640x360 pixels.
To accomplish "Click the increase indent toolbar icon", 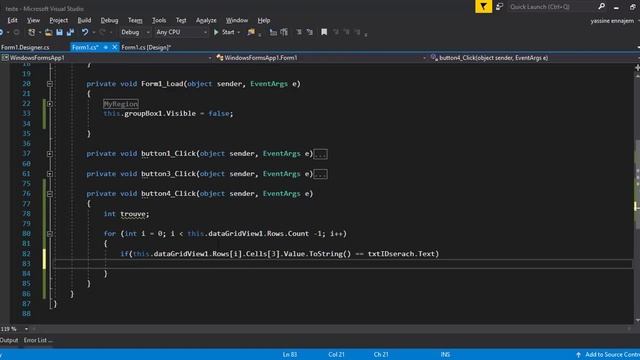I will [284, 32].
